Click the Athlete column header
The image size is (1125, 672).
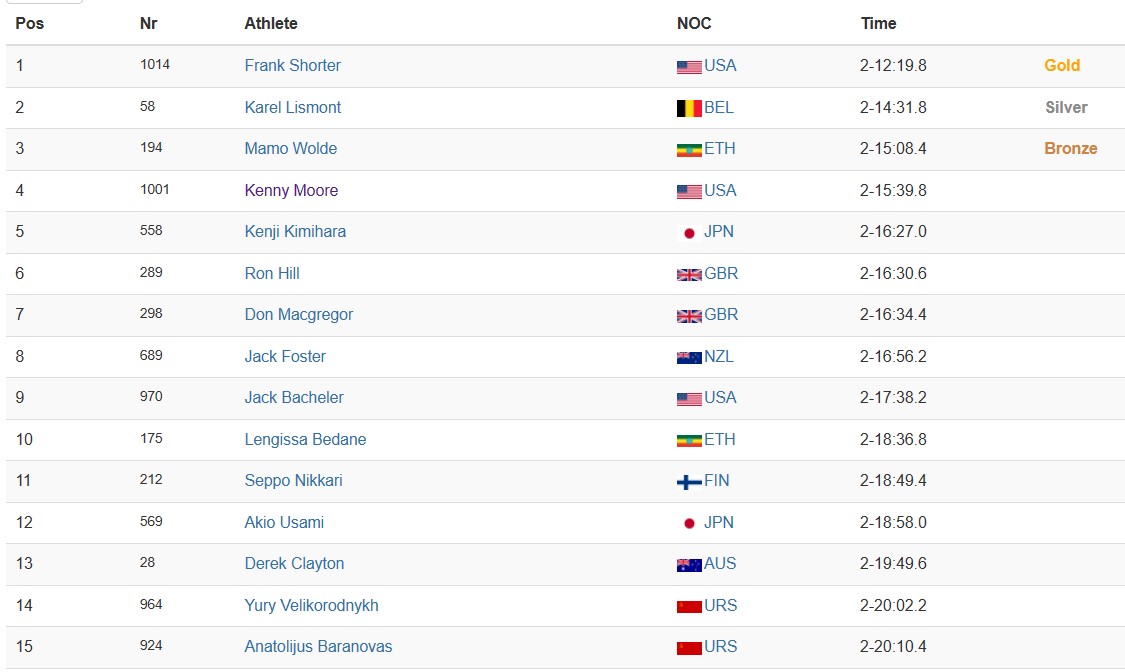pyautogui.click(x=270, y=23)
